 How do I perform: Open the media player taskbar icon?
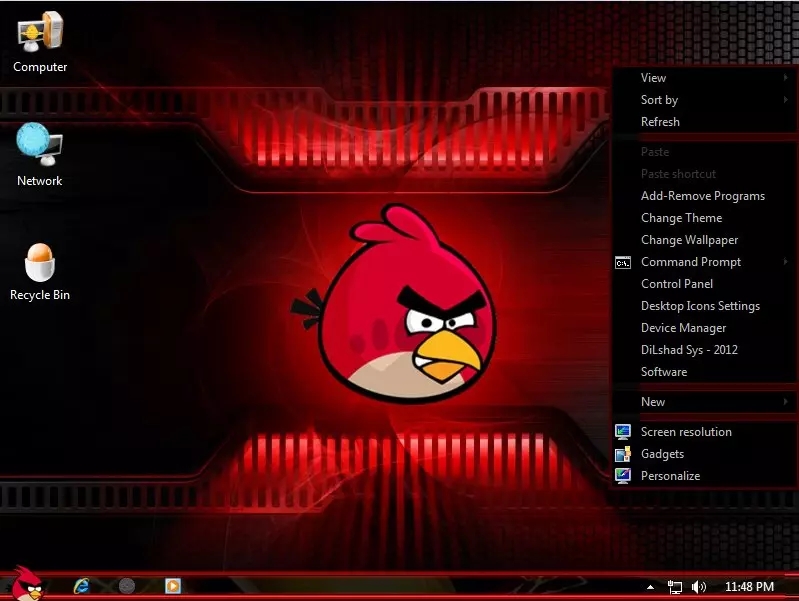pos(172,586)
